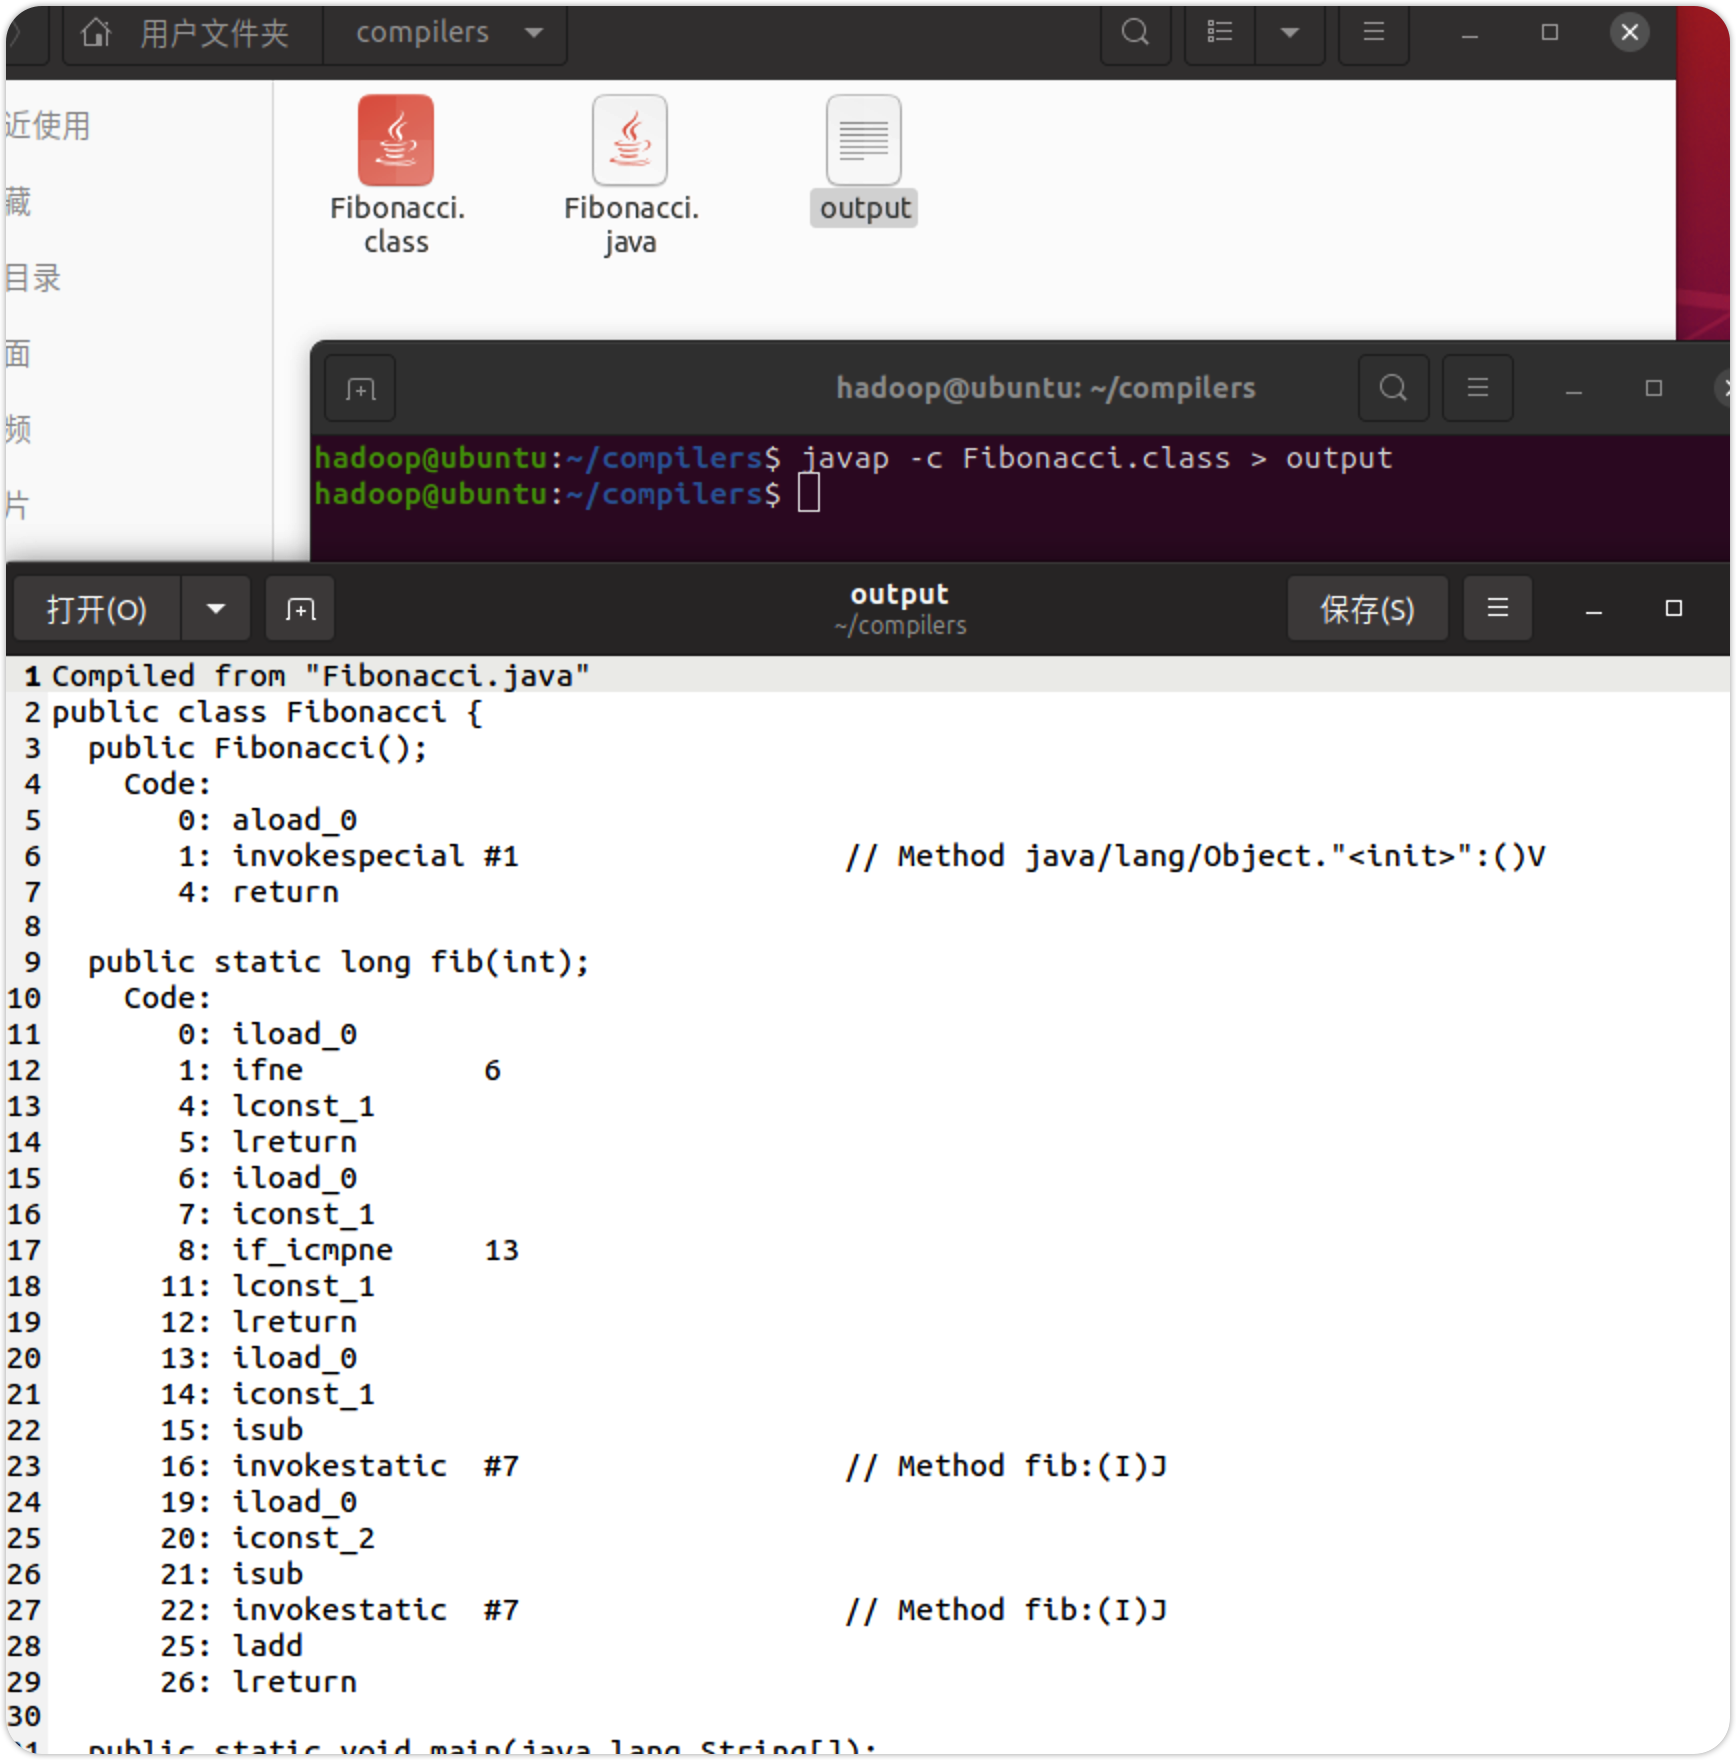Open the file manager hamburger menu
Viewport: 1736px width, 1760px height.
tap(1374, 33)
